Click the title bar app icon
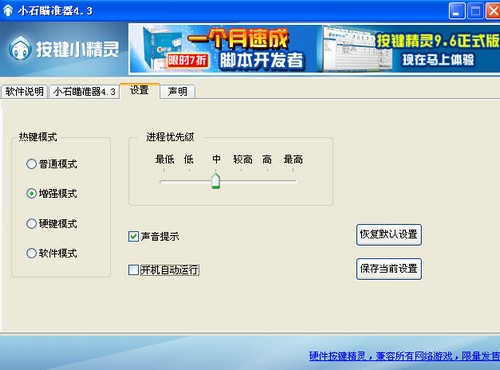 8,11
